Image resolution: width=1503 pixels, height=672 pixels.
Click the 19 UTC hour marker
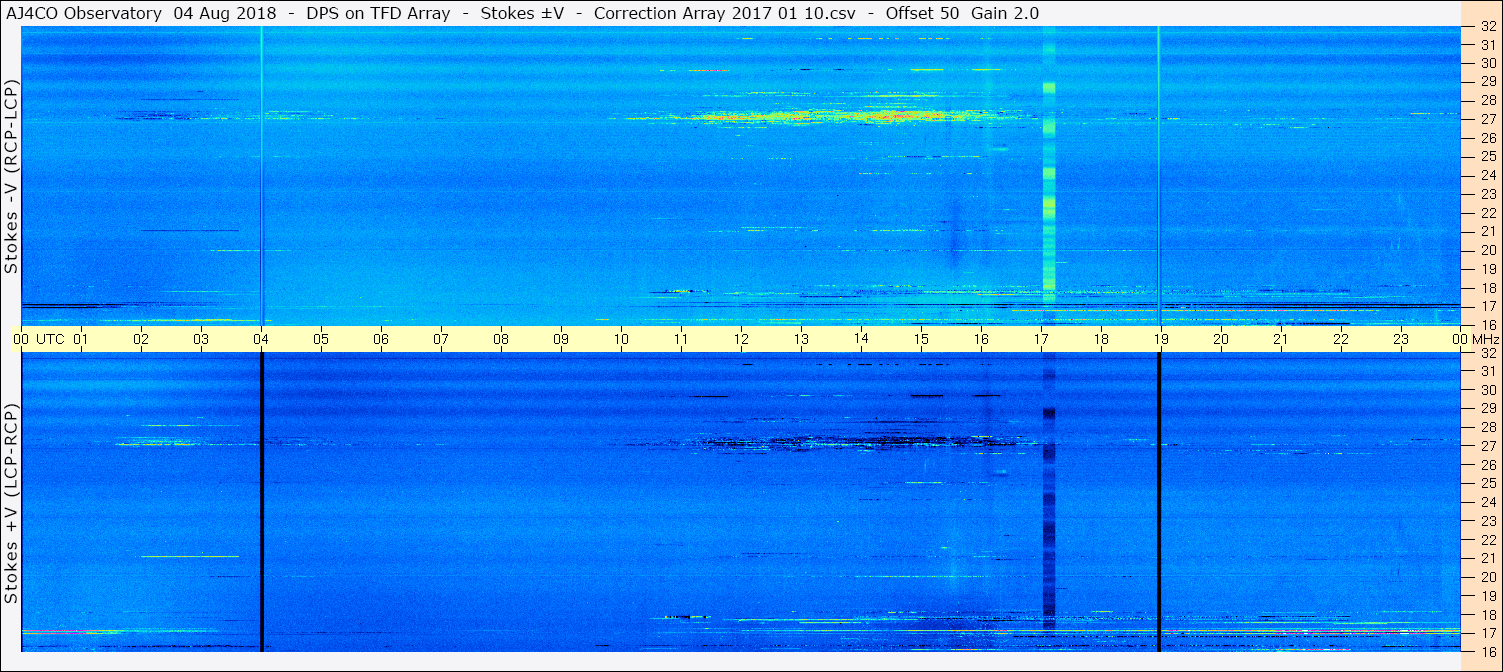coord(1161,339)
